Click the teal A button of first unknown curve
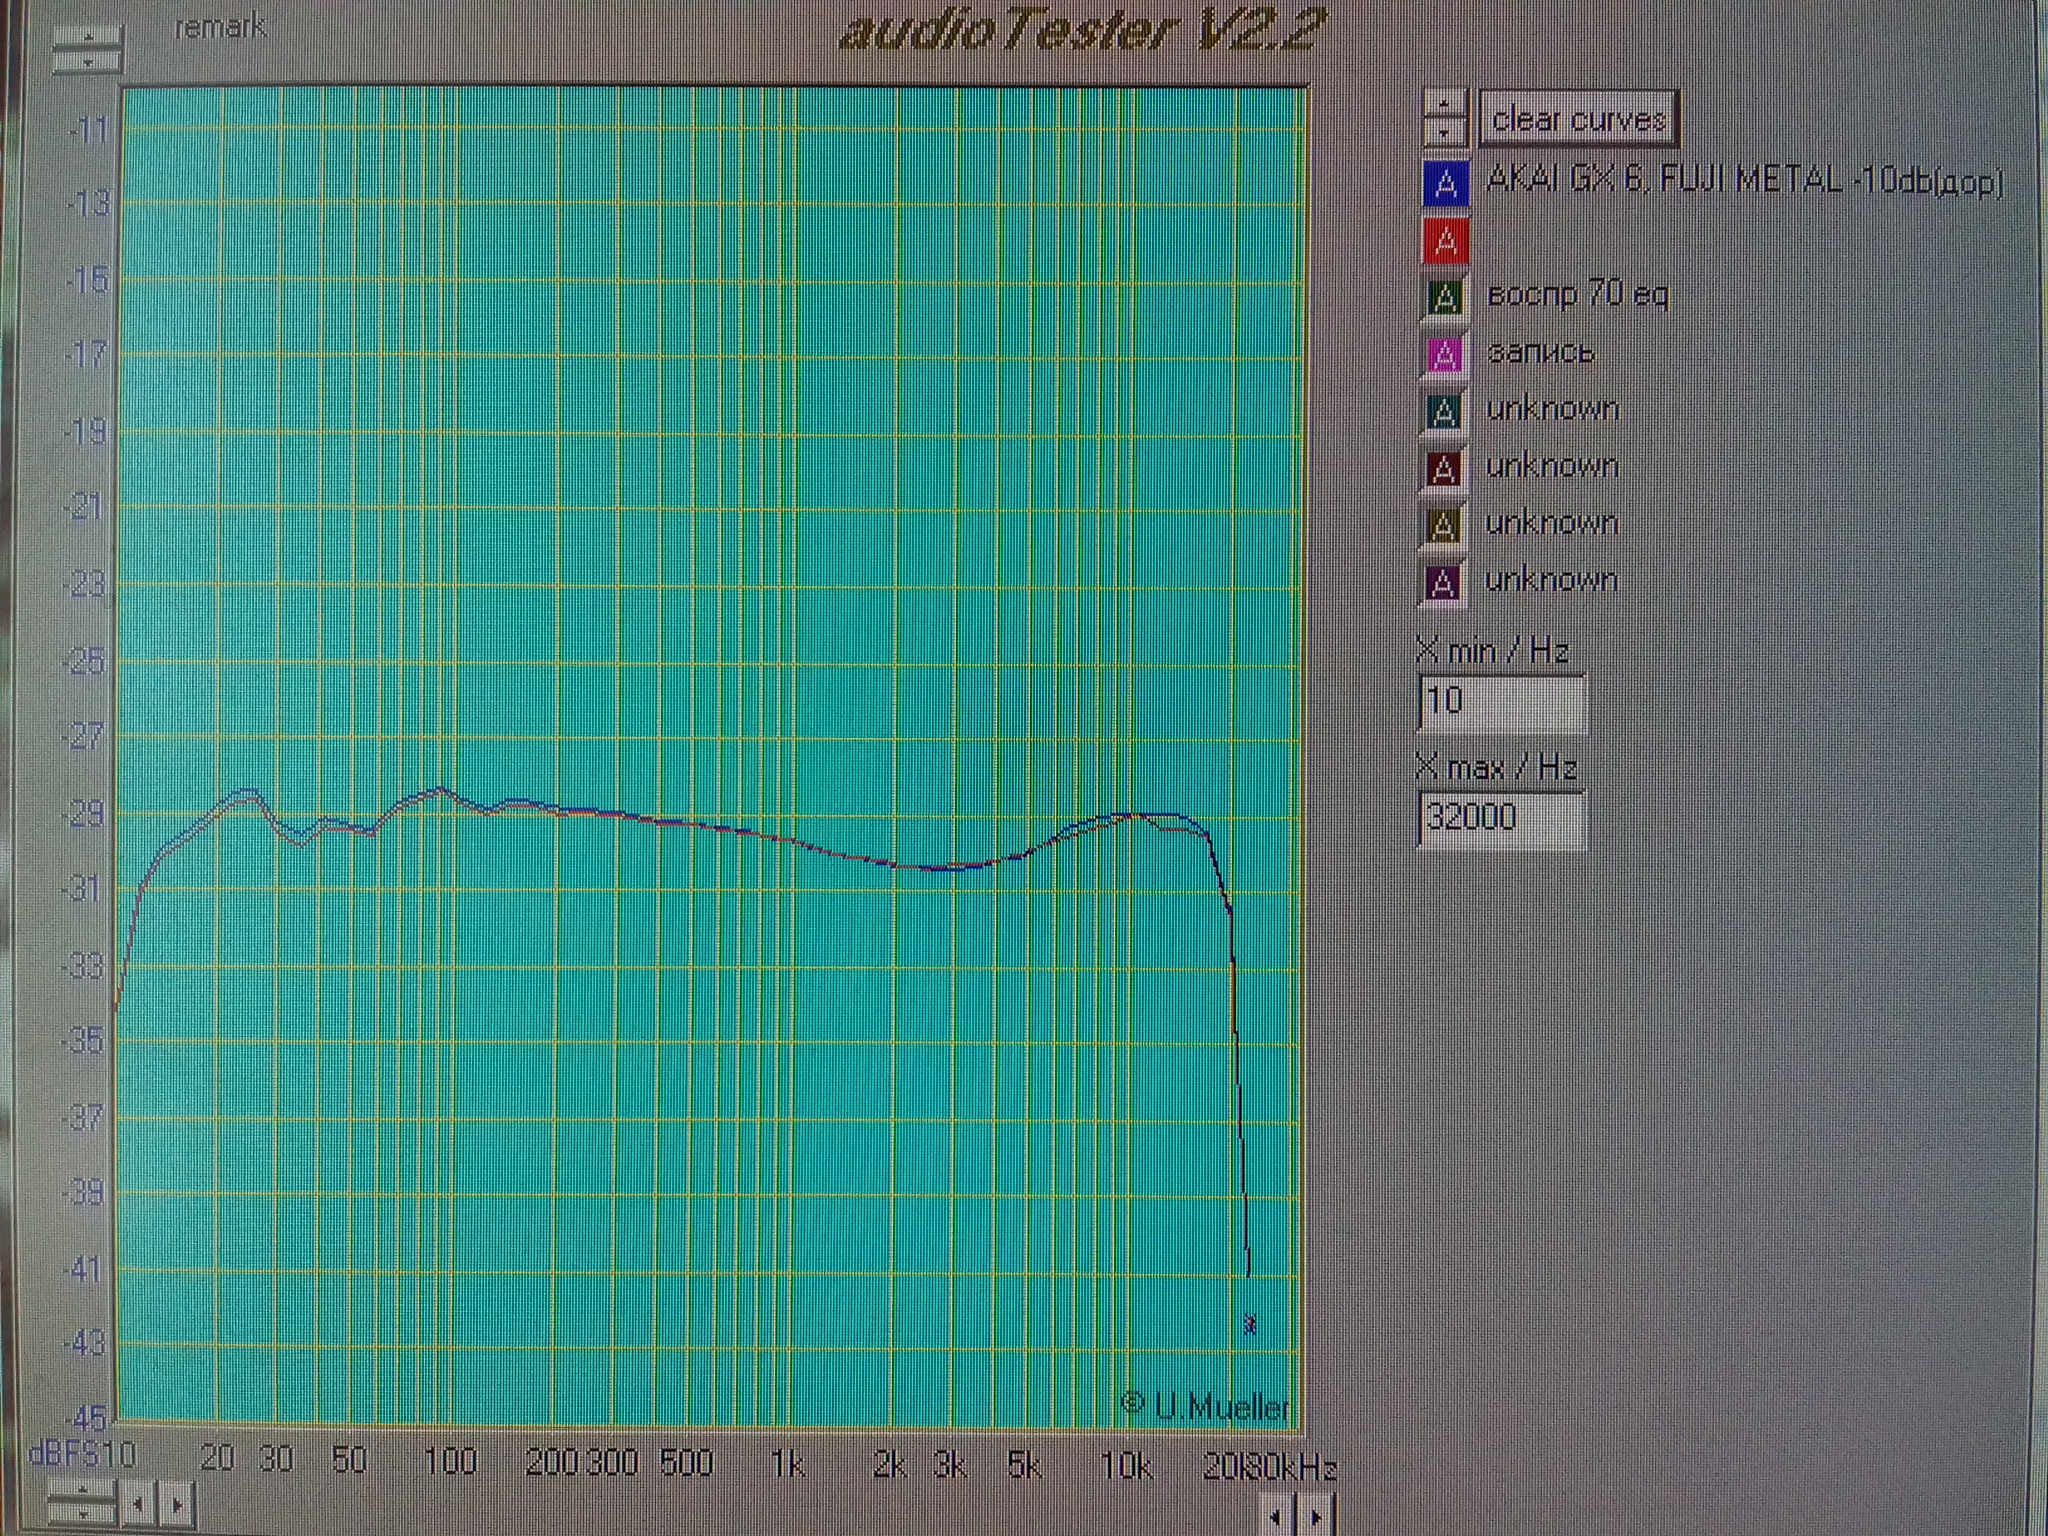 click(x=1443, y=411)
